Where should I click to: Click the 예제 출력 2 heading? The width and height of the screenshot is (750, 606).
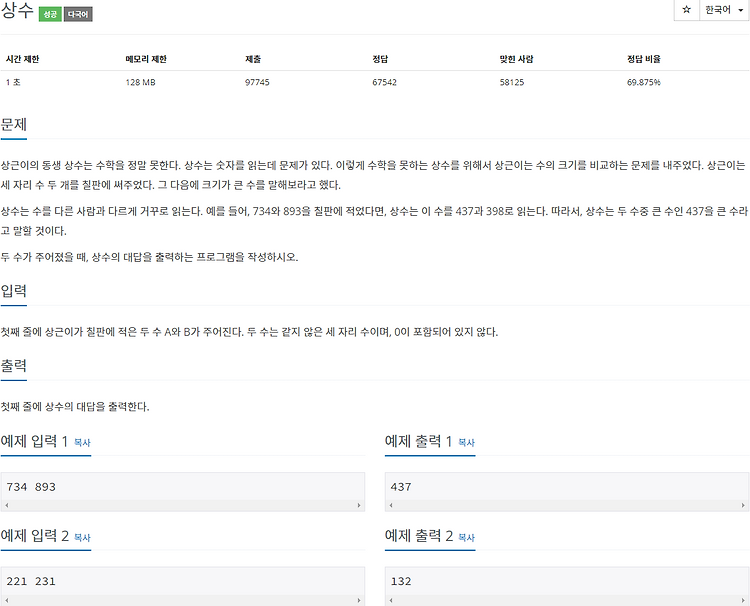click(419, 536)
